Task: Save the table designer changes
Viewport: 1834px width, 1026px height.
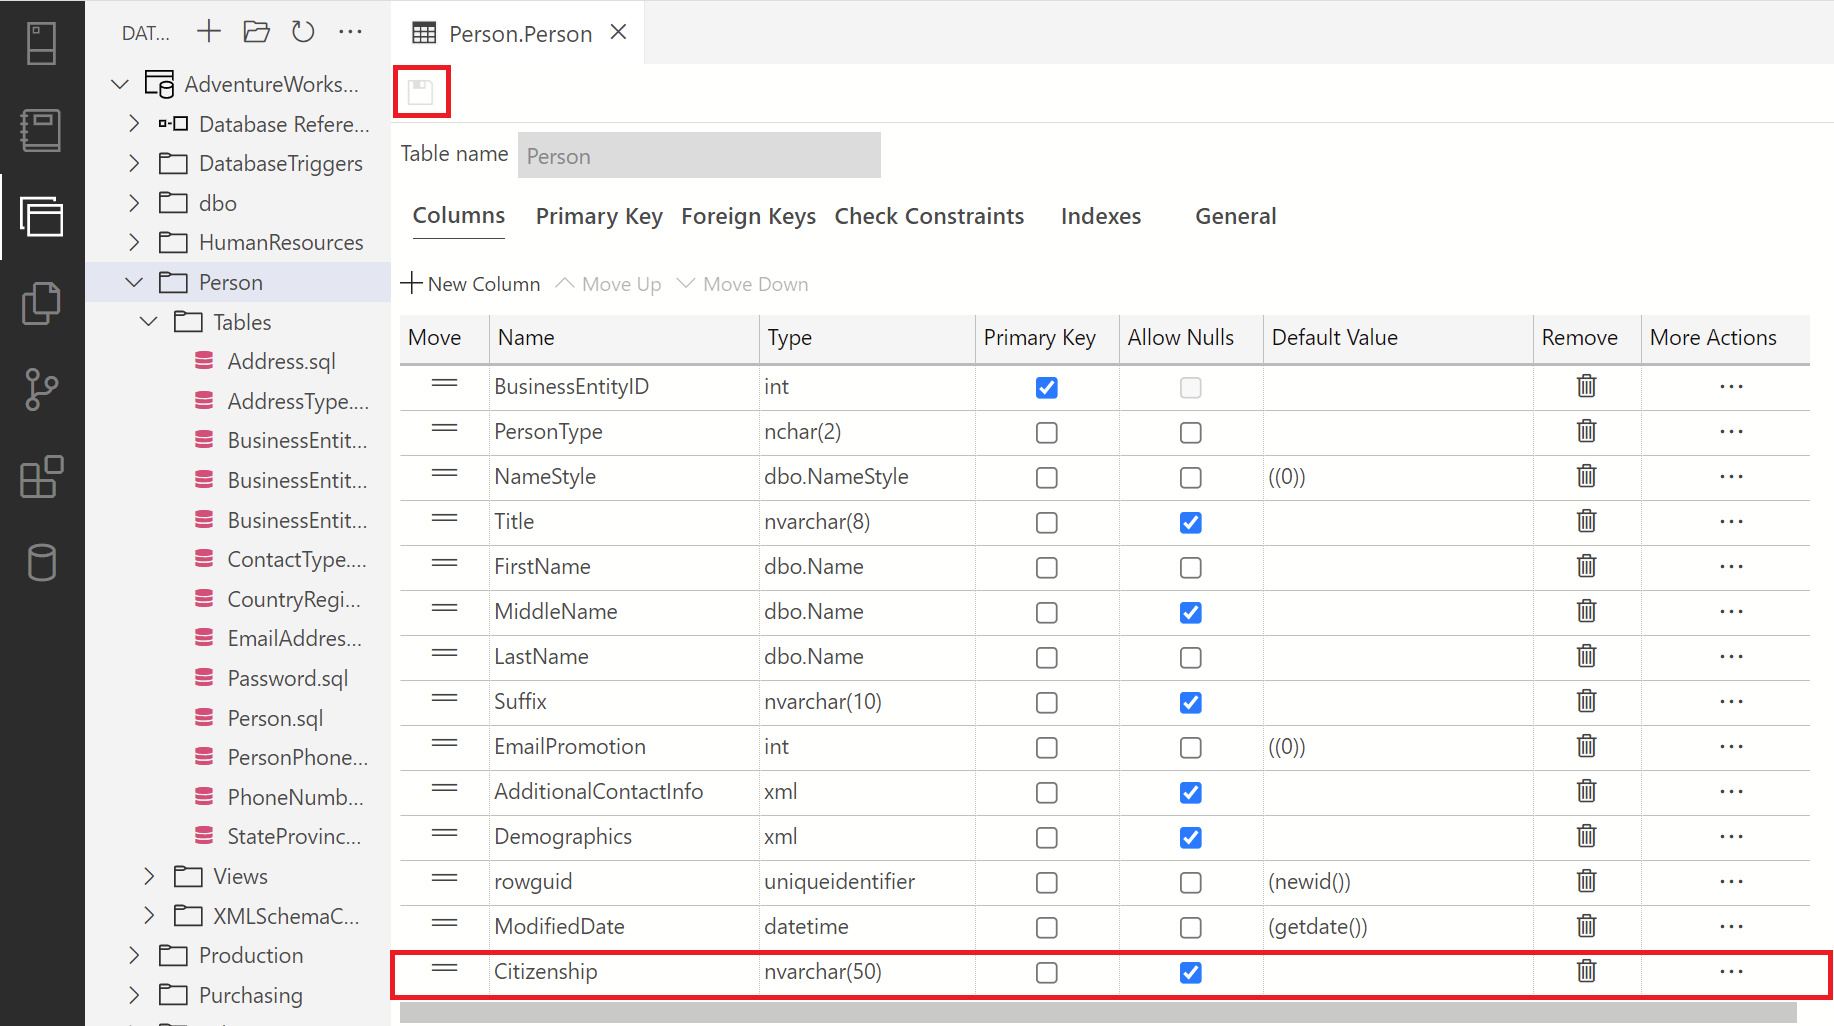Action: click(421, 91)
